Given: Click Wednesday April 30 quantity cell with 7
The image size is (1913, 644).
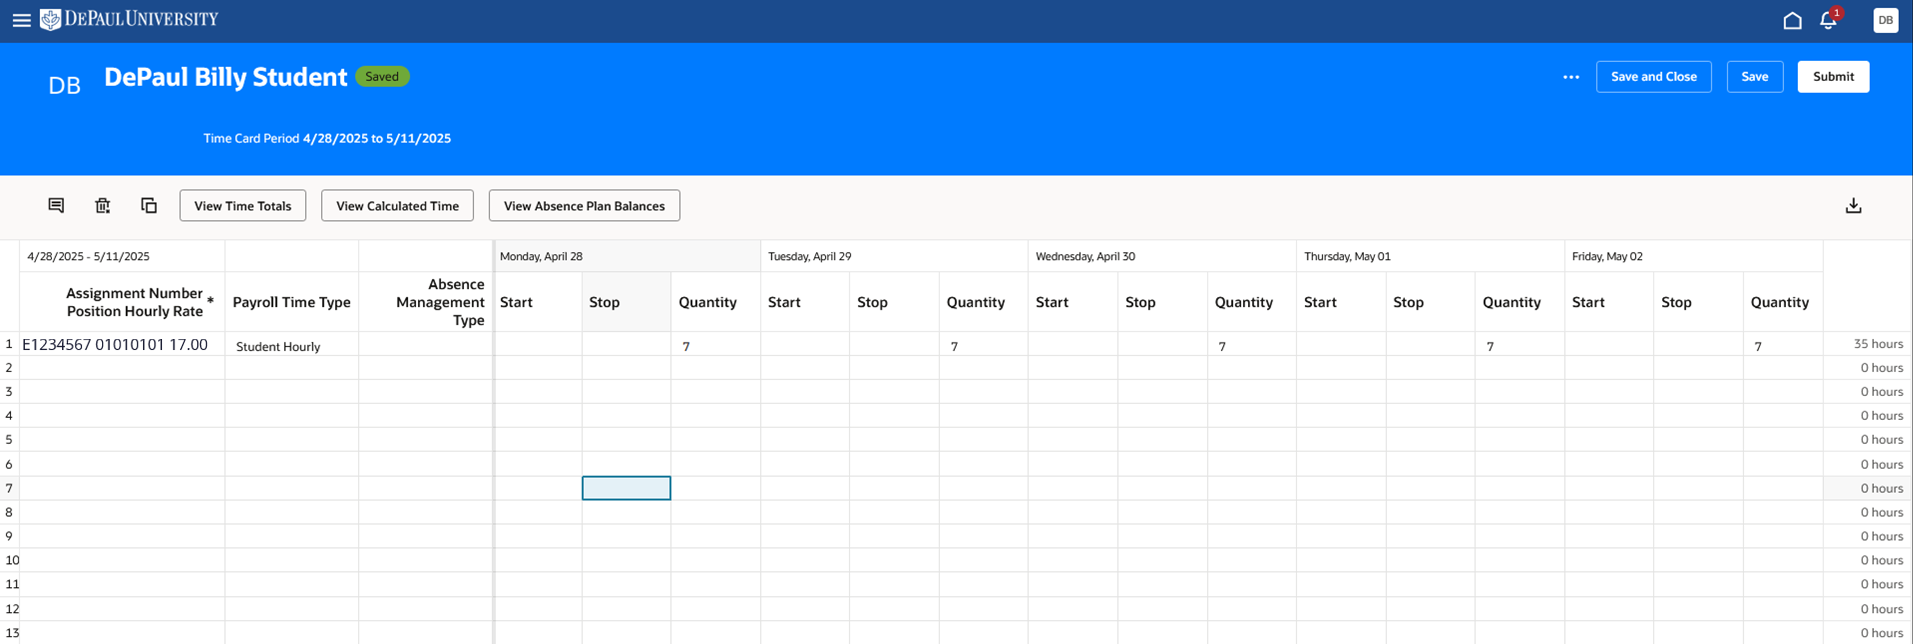Looking at the screenshot, I should point(1251,345).
